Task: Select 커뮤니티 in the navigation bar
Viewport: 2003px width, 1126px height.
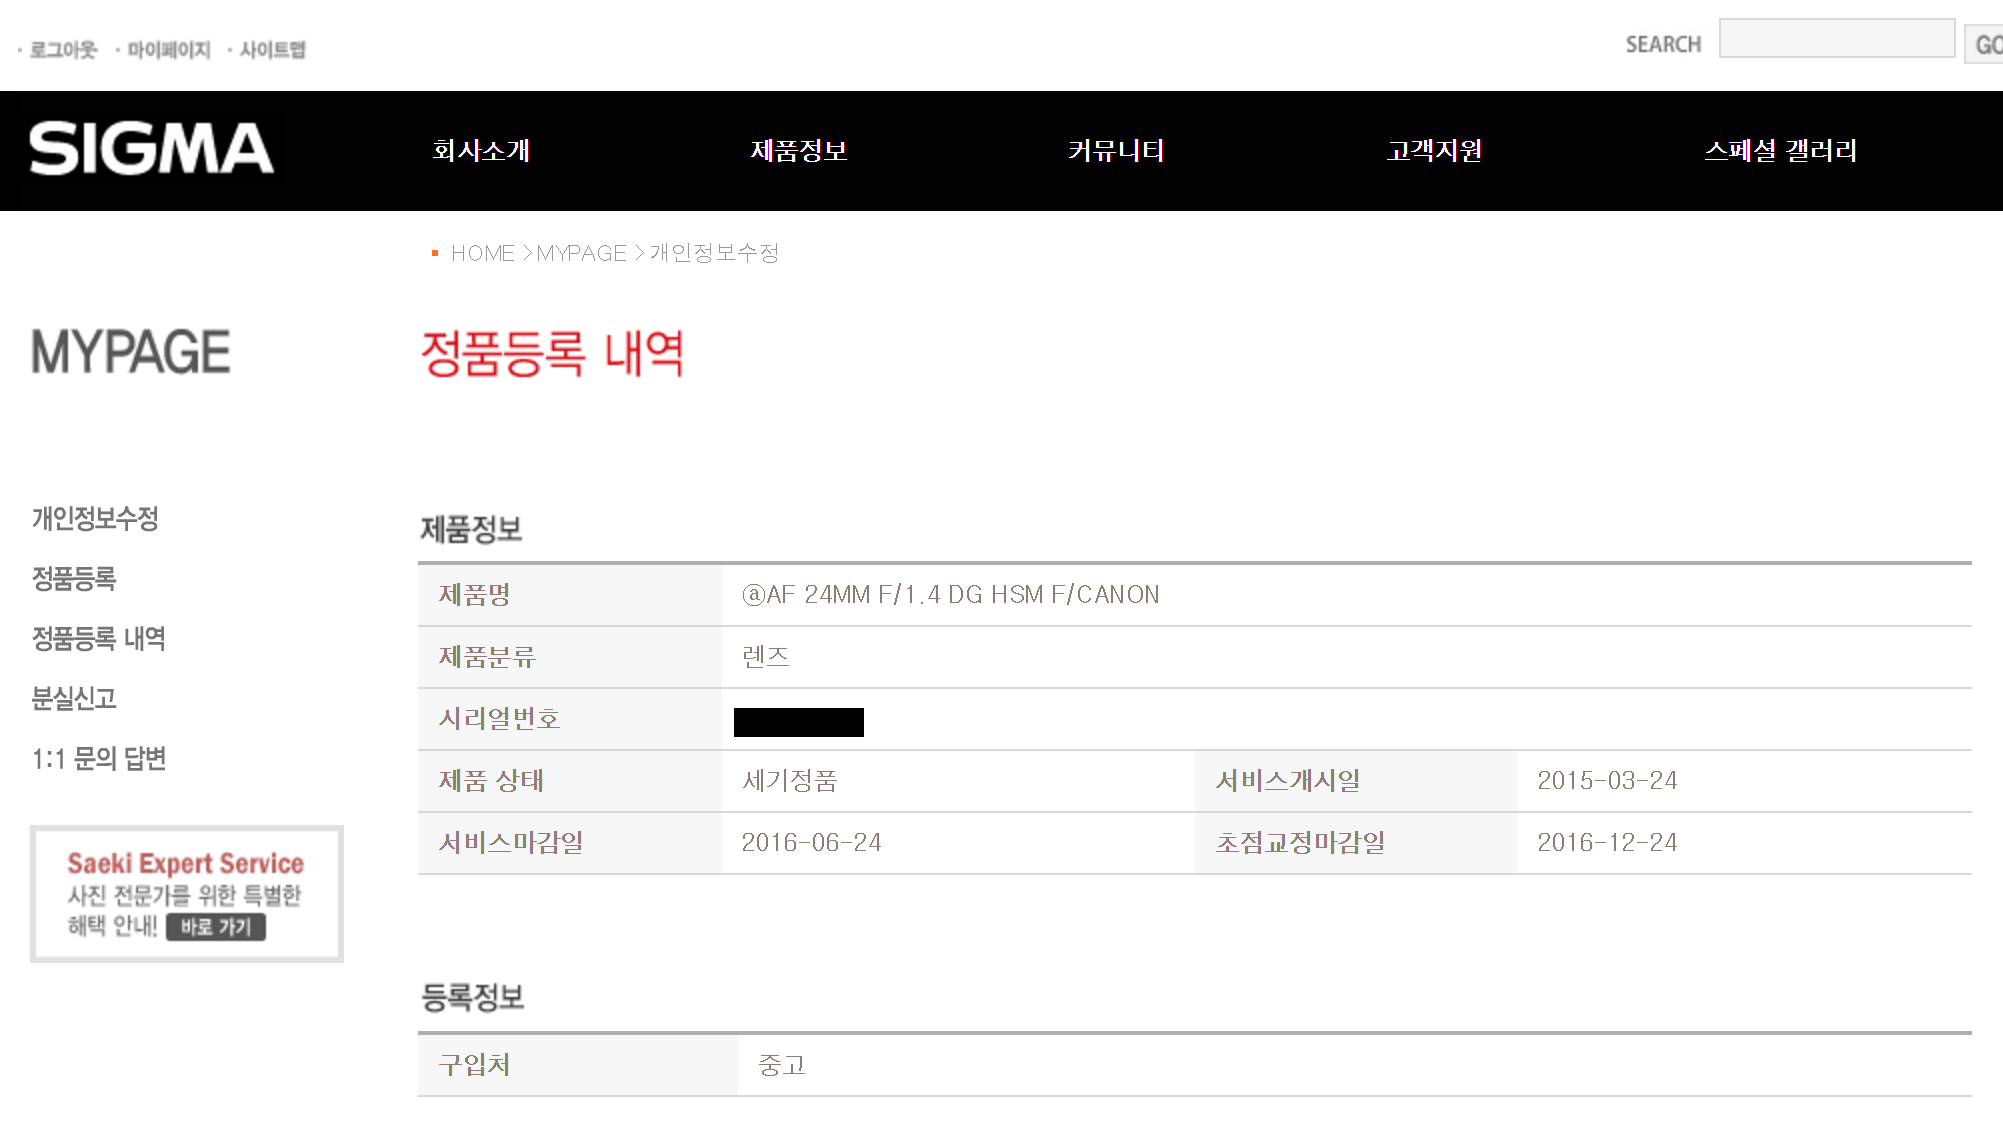Action: [1116, 151]
